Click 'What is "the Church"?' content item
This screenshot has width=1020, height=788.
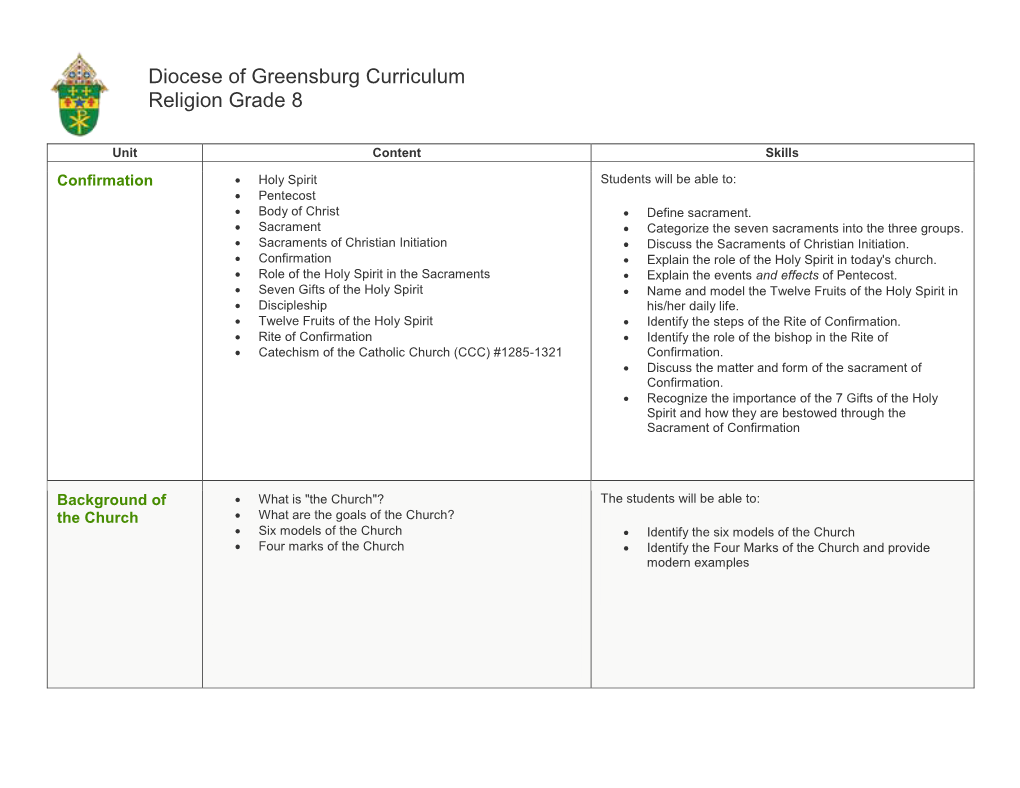321,499
